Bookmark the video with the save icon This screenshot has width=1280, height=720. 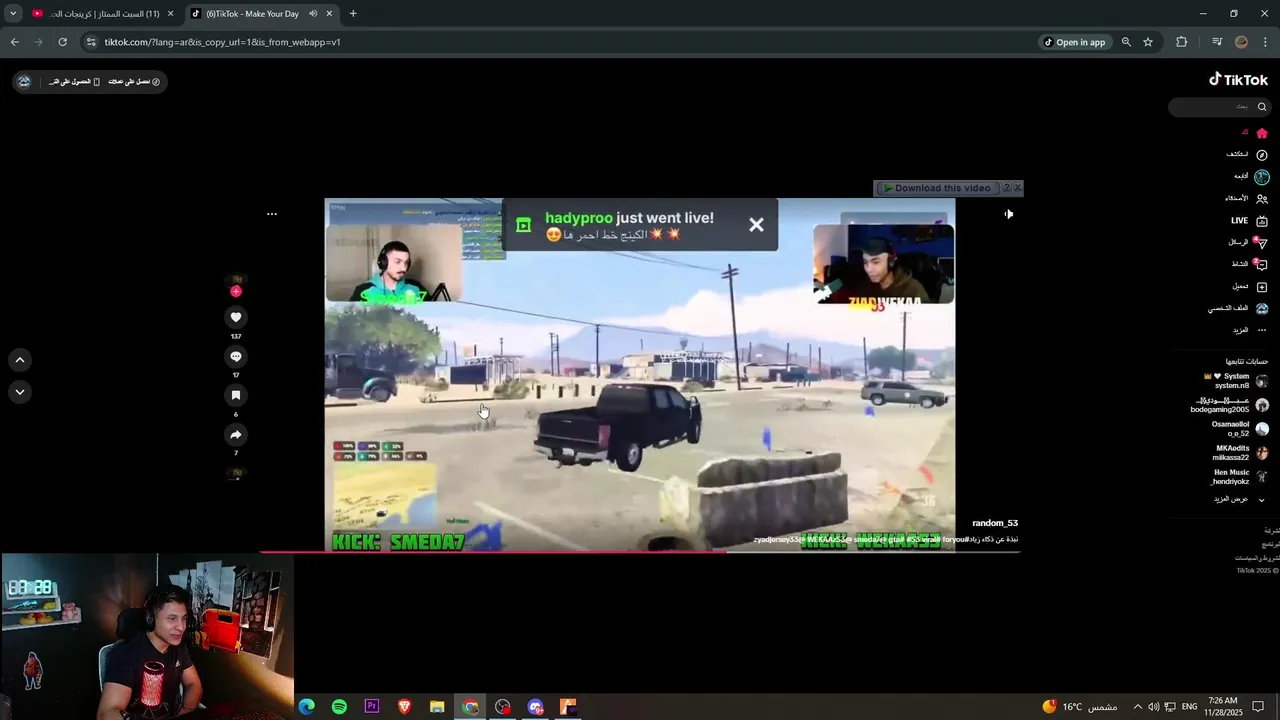point(236,395)
